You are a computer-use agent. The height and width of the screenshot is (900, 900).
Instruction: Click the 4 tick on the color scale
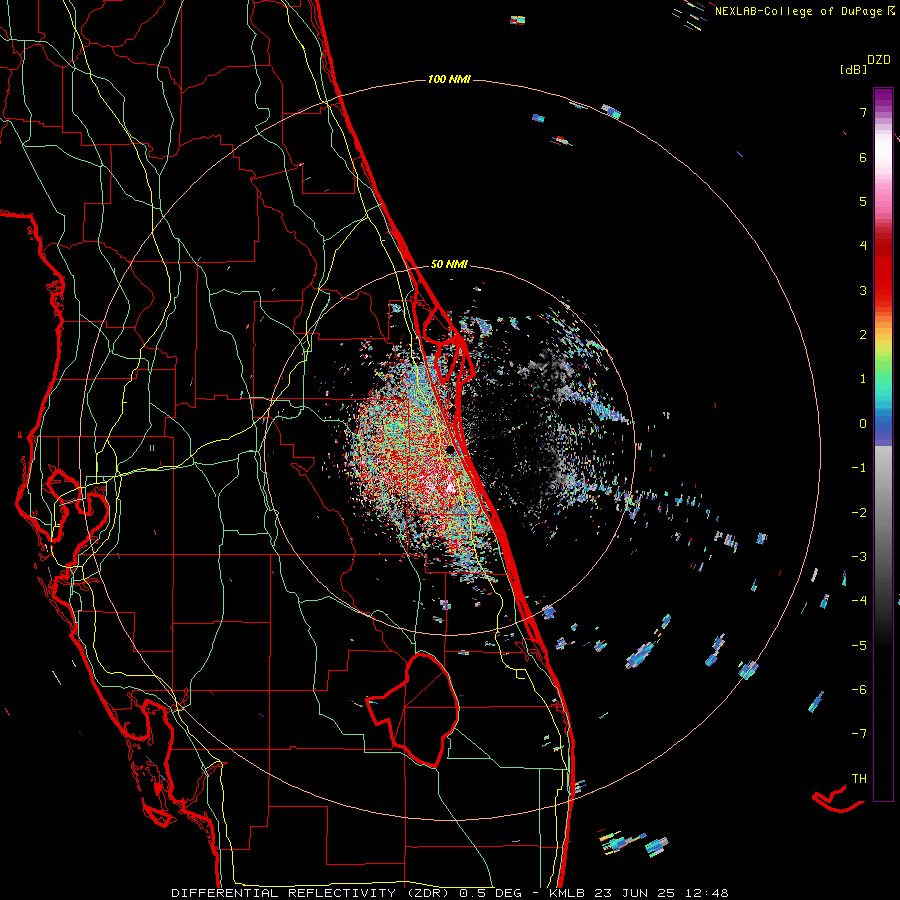tap(863, 246)
